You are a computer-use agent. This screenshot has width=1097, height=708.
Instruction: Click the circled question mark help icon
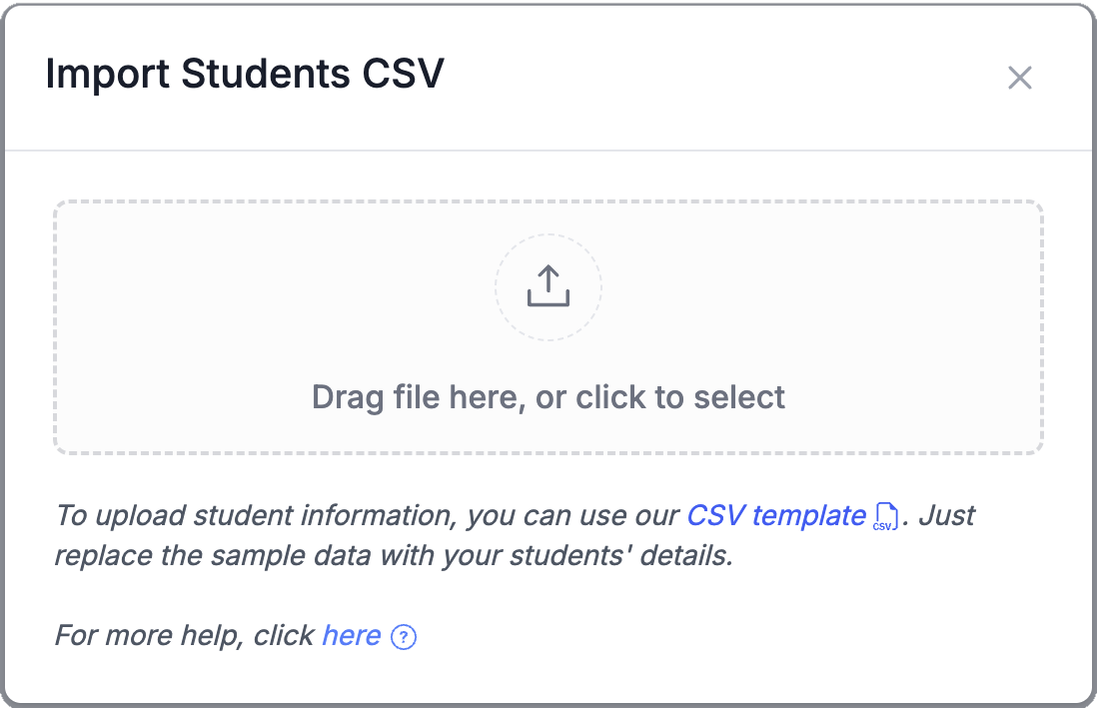(x=406, y=636)
